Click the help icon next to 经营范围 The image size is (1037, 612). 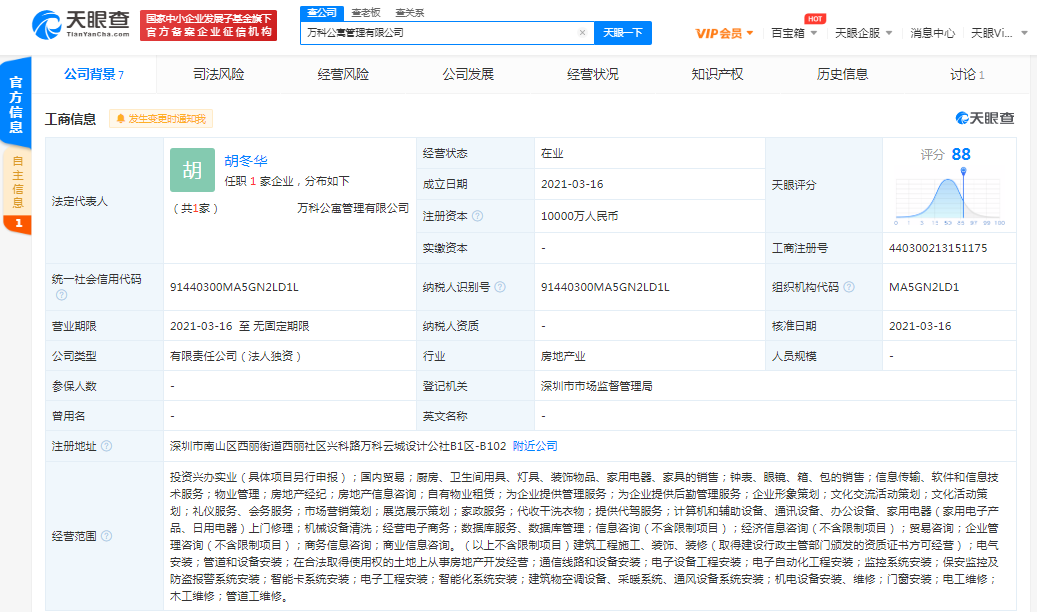(x=106, y=536)
